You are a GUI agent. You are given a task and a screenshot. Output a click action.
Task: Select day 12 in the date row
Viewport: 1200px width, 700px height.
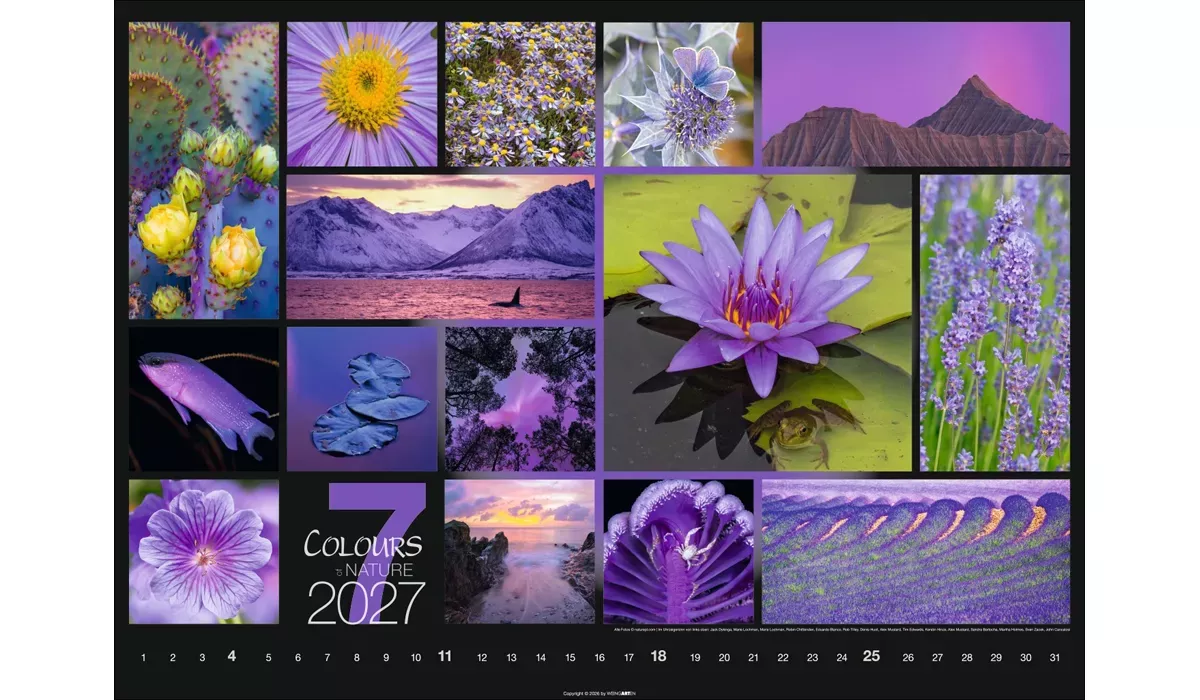click(482, 658)
